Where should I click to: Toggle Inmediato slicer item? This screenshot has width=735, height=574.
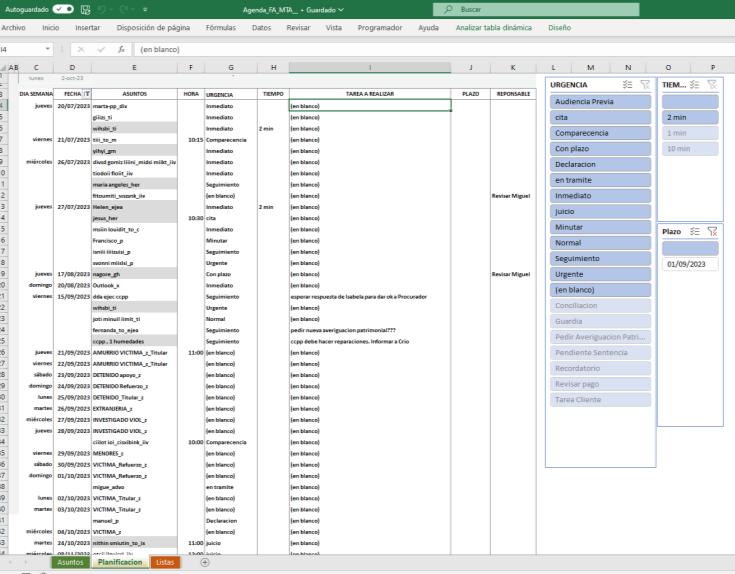(600, 195)
